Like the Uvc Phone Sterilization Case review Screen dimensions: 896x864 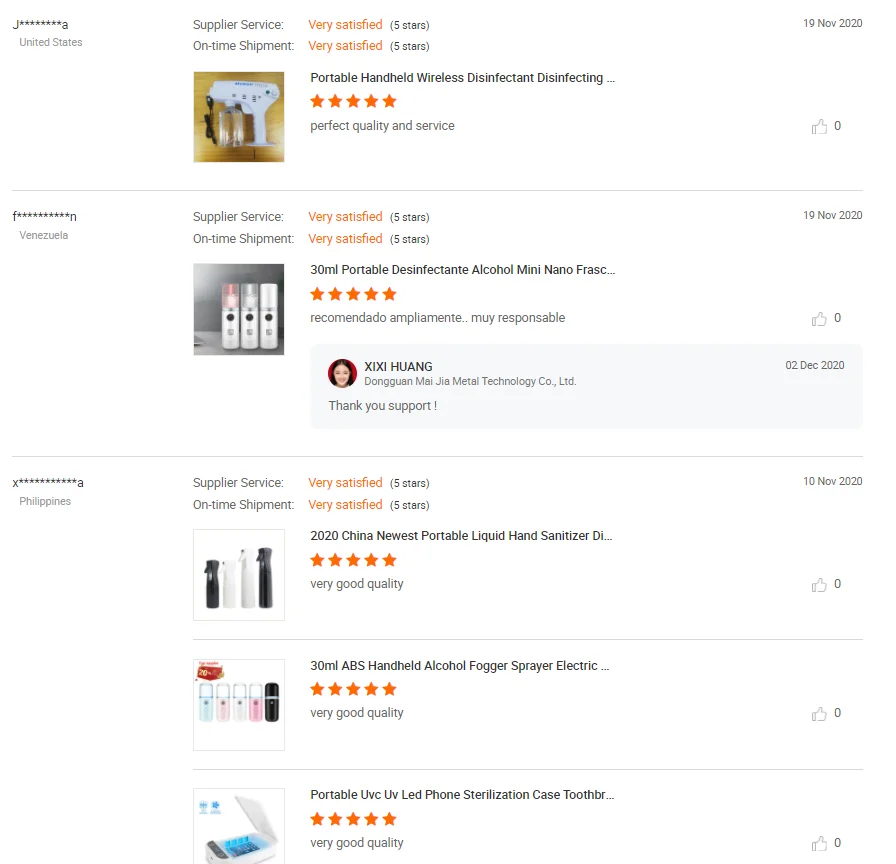(820, 843)
